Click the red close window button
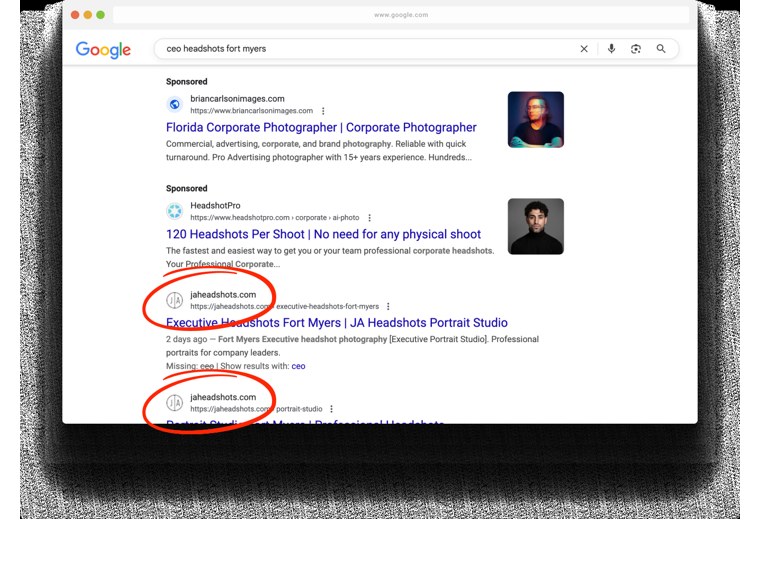This screenshot has height=580, width=760. [75, 15]
